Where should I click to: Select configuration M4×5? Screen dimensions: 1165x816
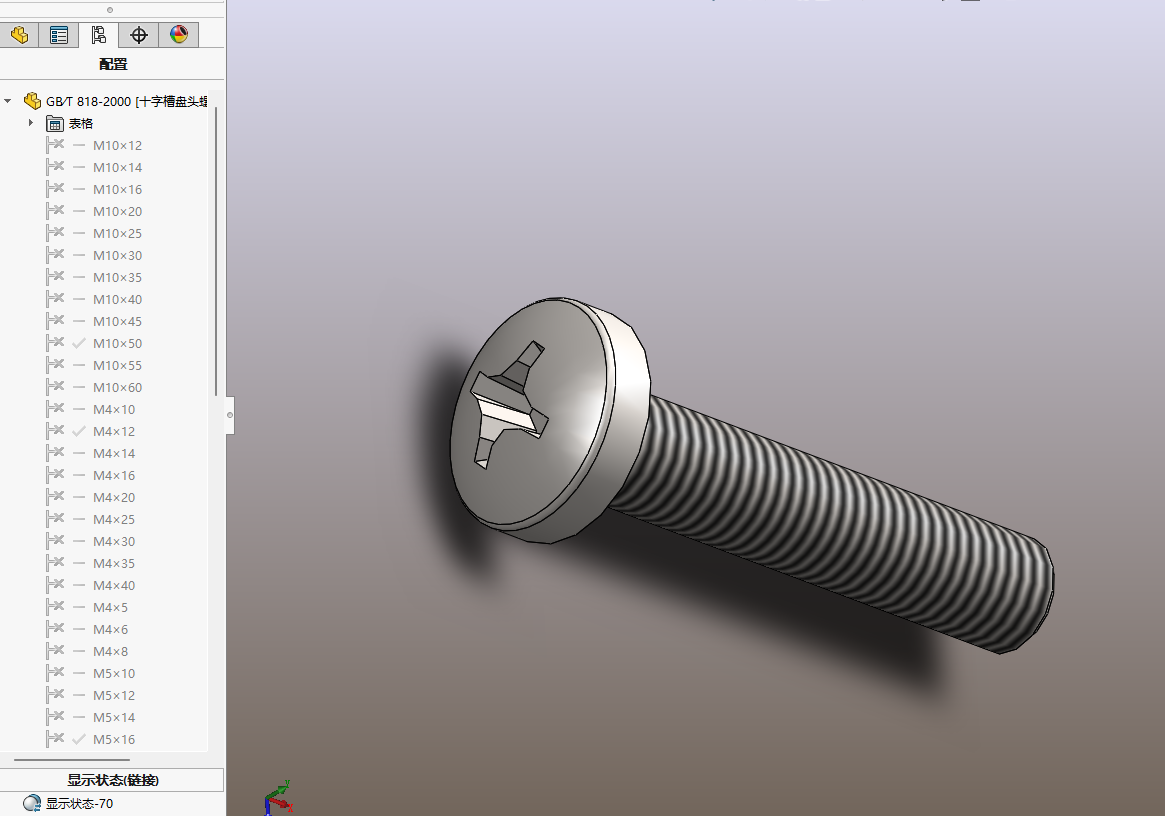click(x=110, y=607)
